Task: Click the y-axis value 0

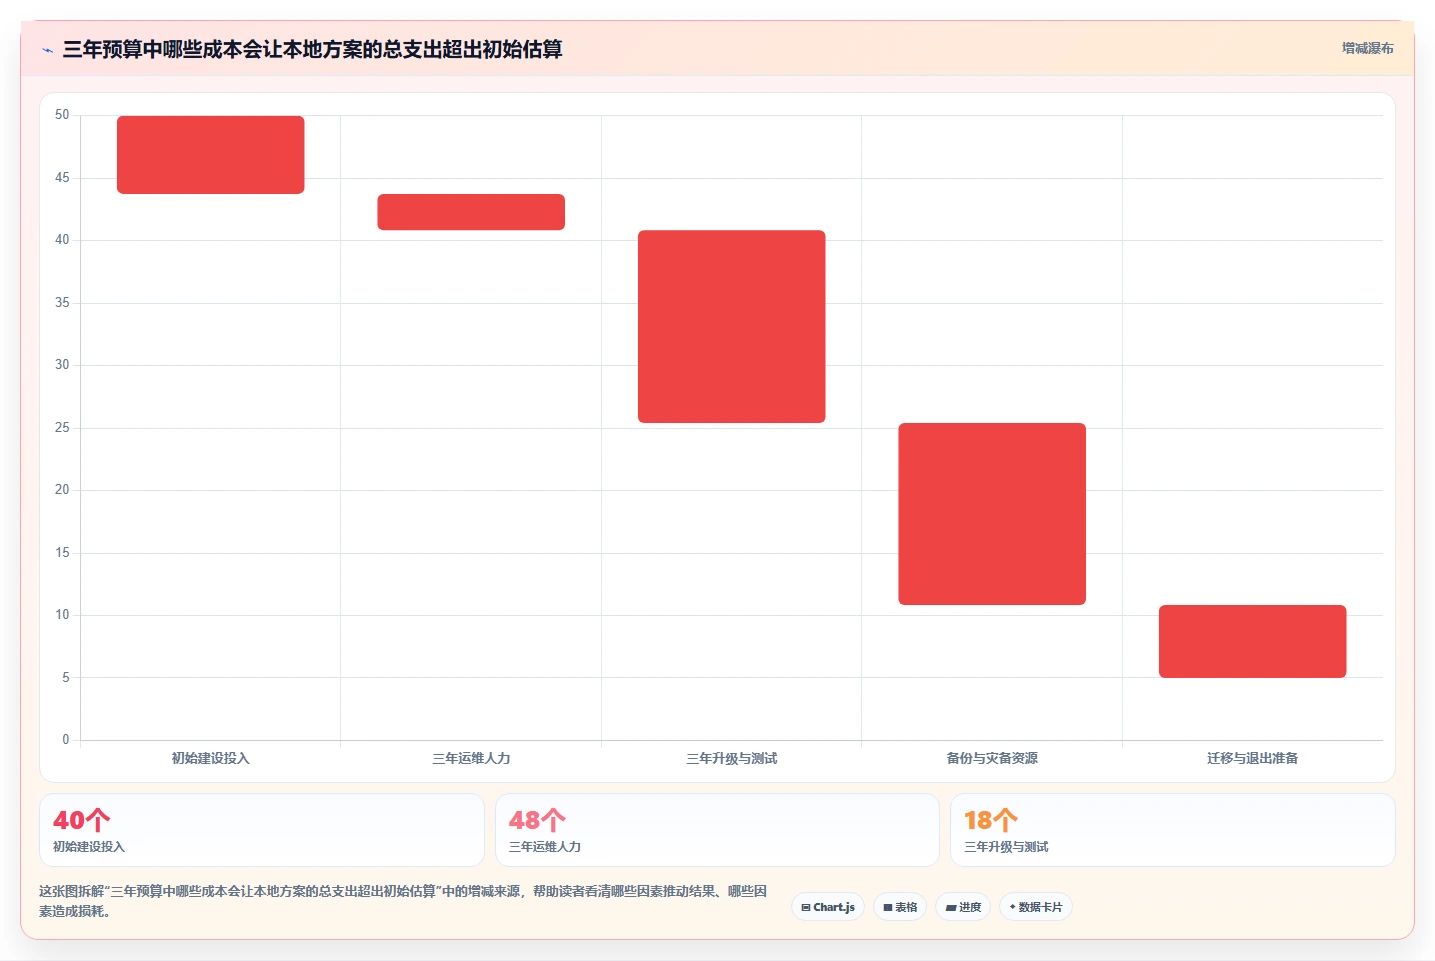Action: coord(66,740)
